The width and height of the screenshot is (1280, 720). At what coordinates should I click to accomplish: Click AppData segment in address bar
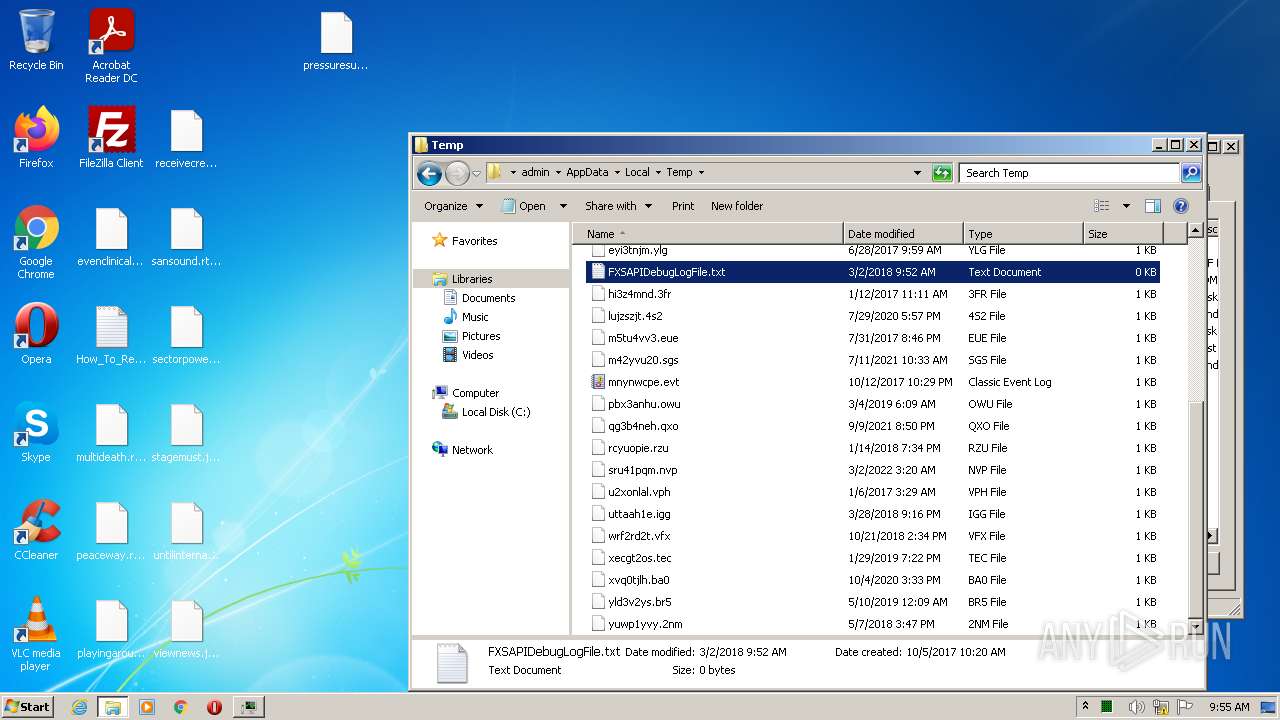586,173
